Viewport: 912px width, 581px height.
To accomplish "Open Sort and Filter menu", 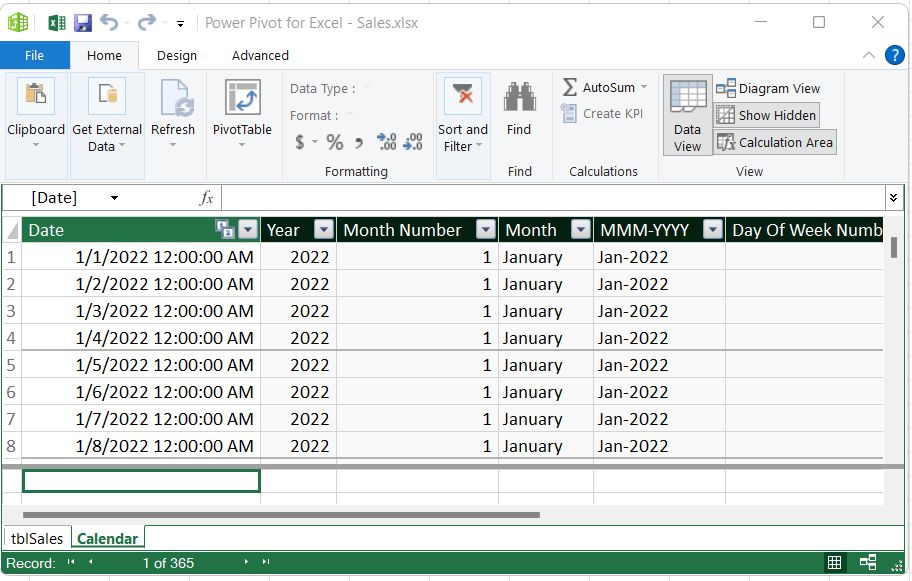I will [x=463, y=125].
